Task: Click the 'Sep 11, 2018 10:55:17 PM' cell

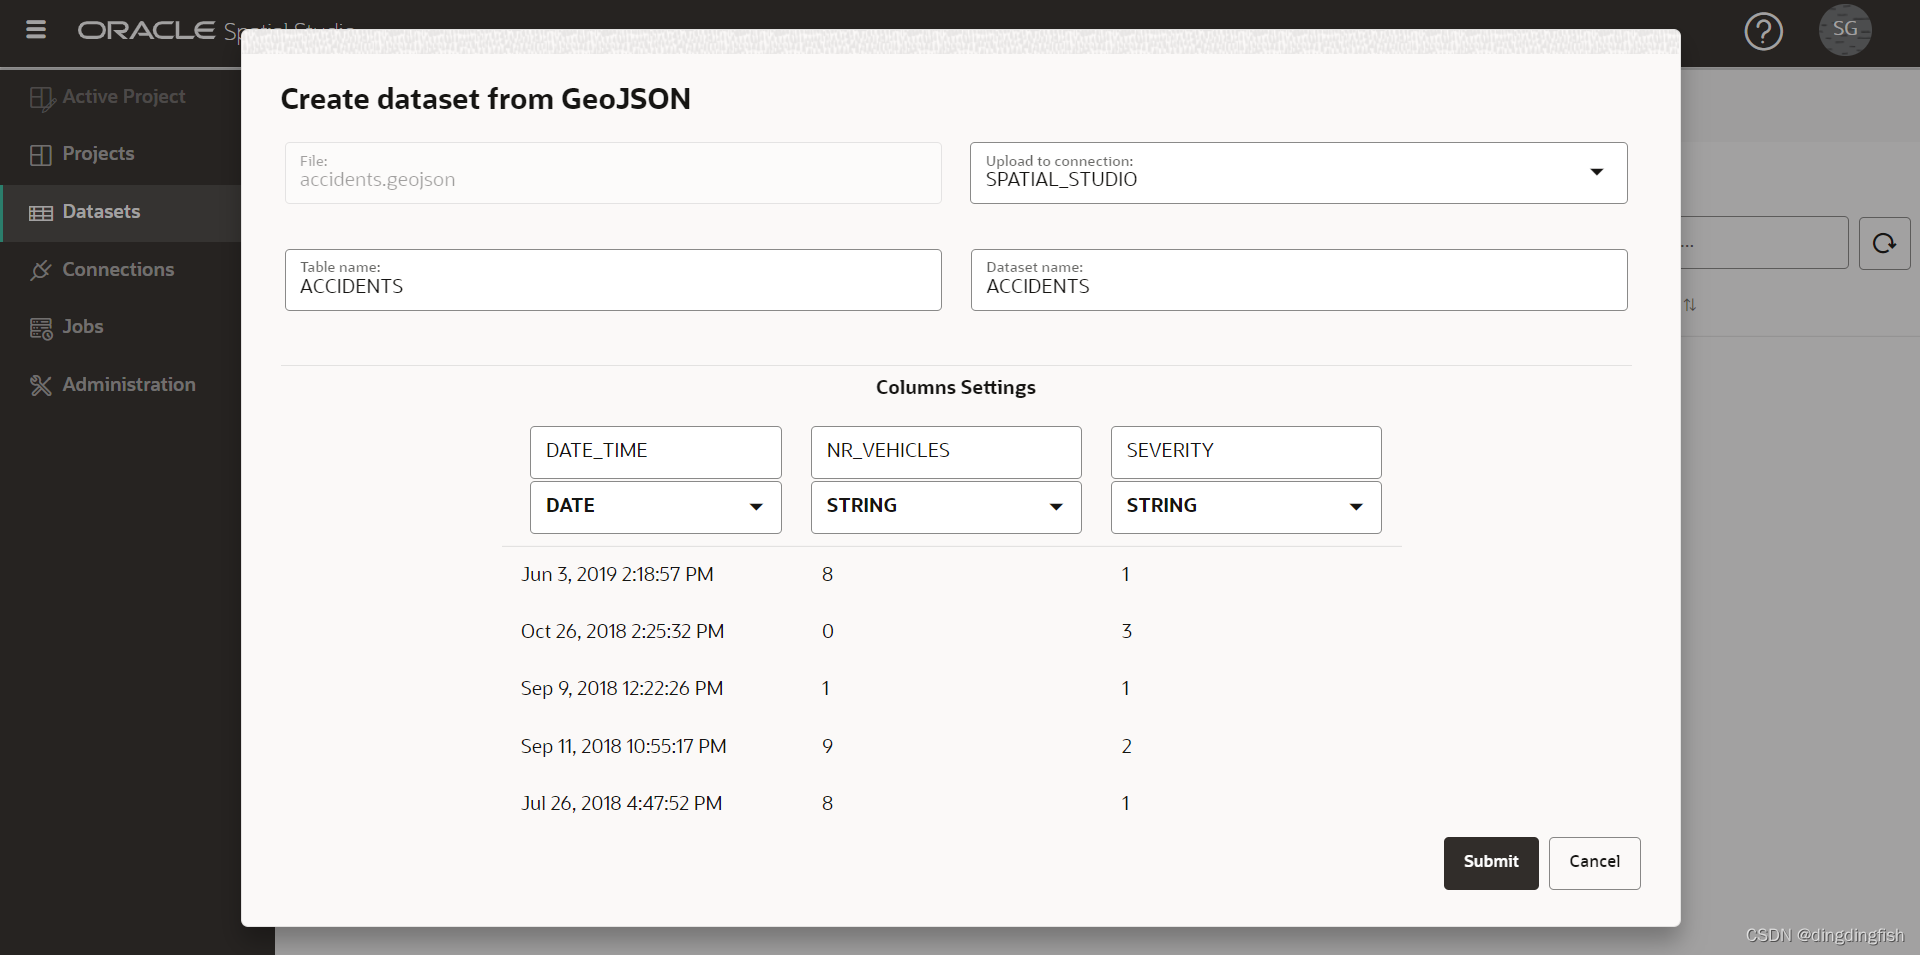Action: 623,747
